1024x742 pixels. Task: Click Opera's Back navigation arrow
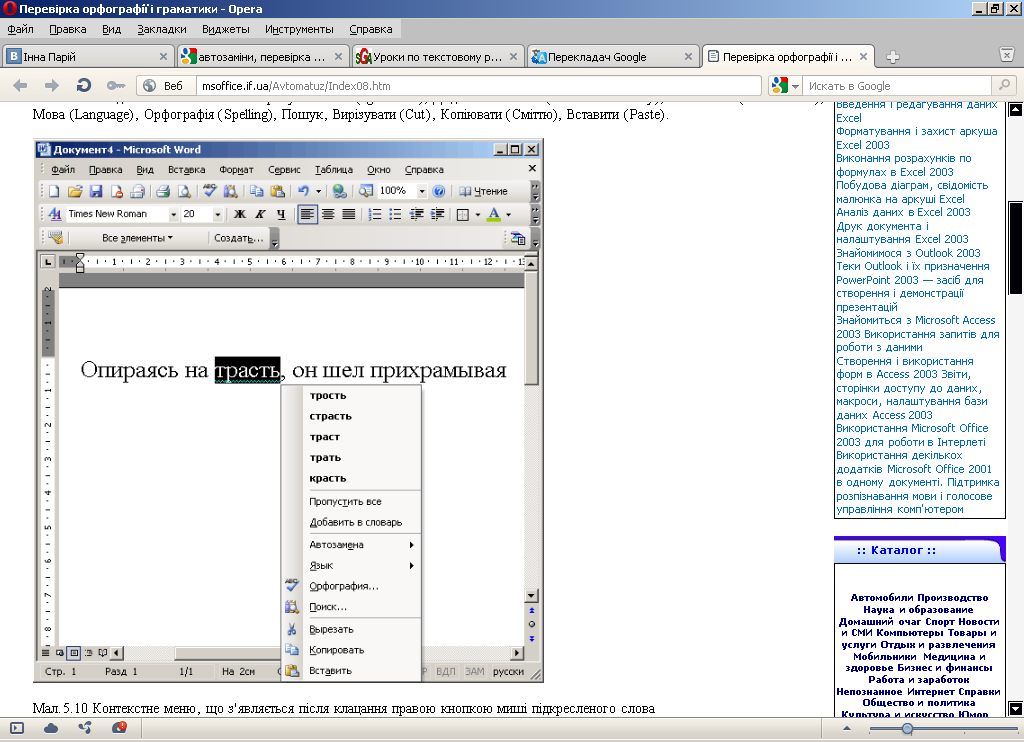20,86
